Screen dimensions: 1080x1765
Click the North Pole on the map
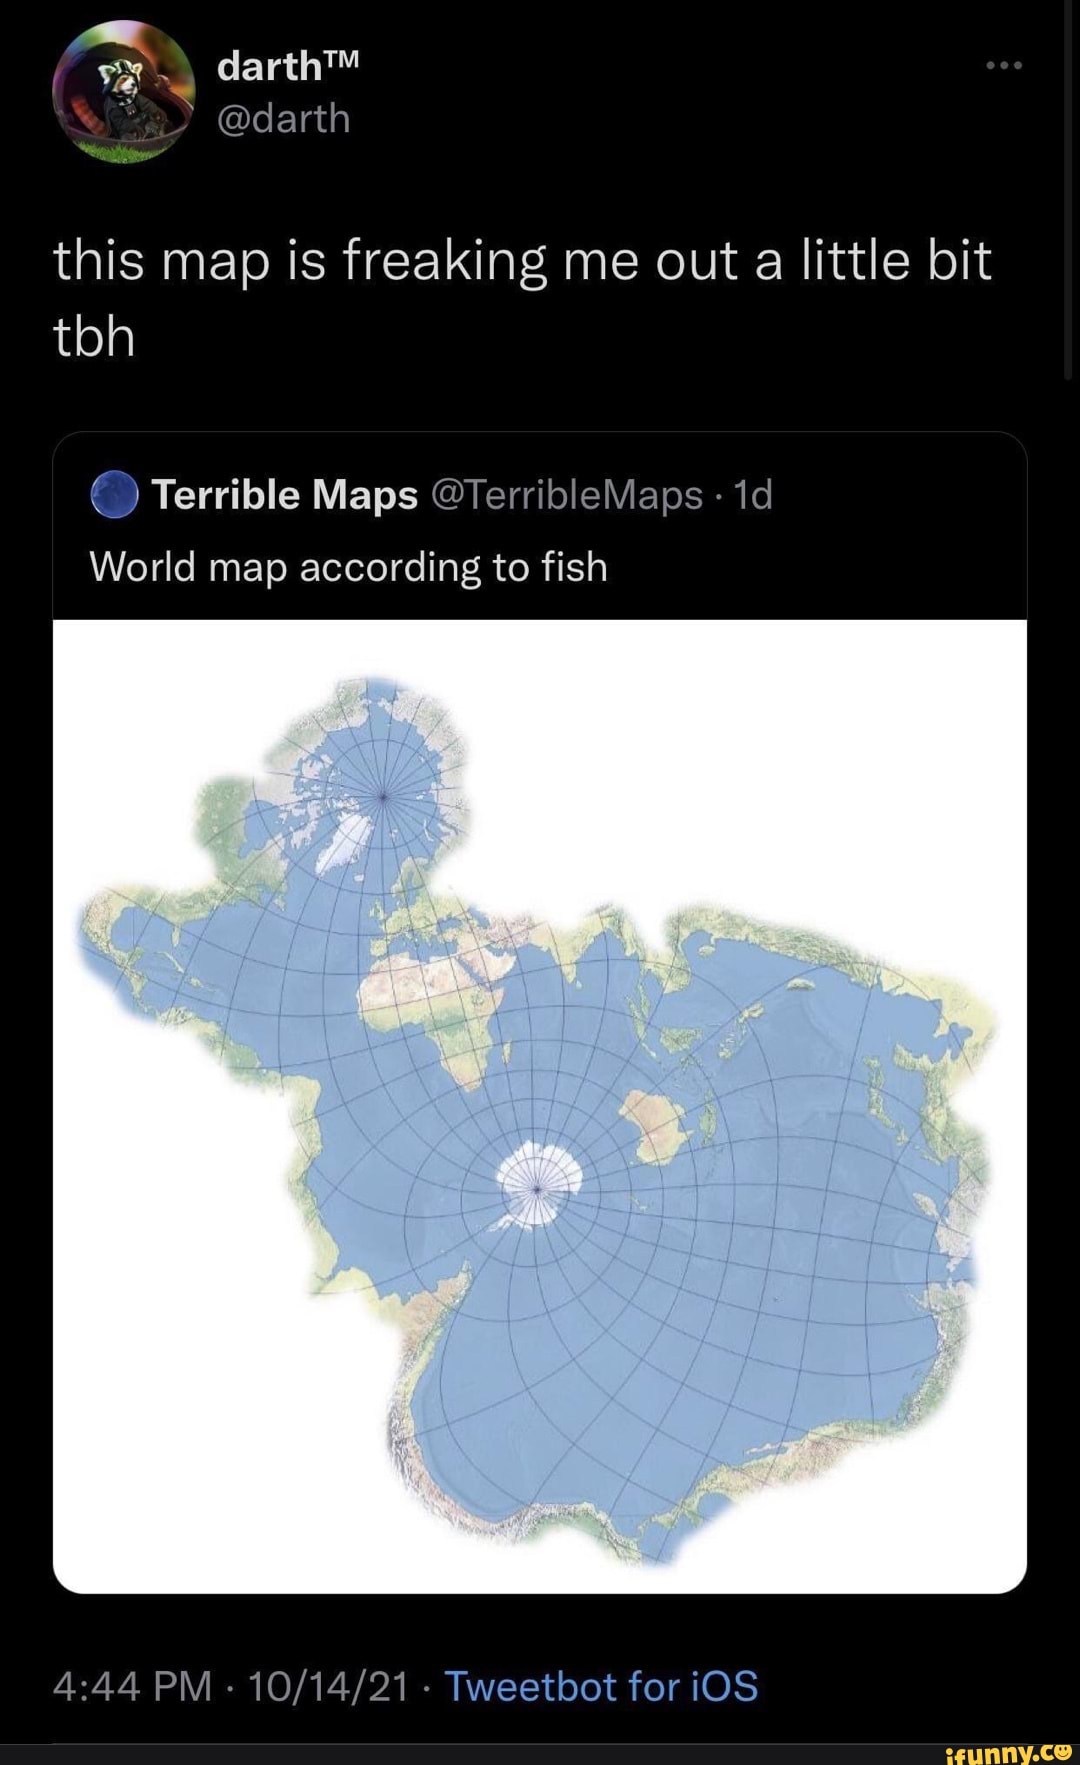(x=385, y=796)
